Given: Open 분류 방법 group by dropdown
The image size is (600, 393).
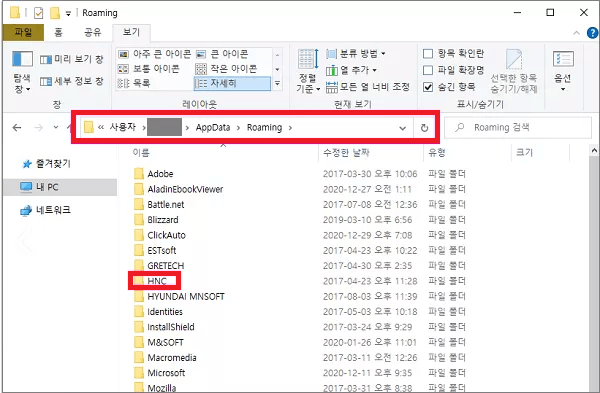Looking at the screenshot, I should [355, 54].
